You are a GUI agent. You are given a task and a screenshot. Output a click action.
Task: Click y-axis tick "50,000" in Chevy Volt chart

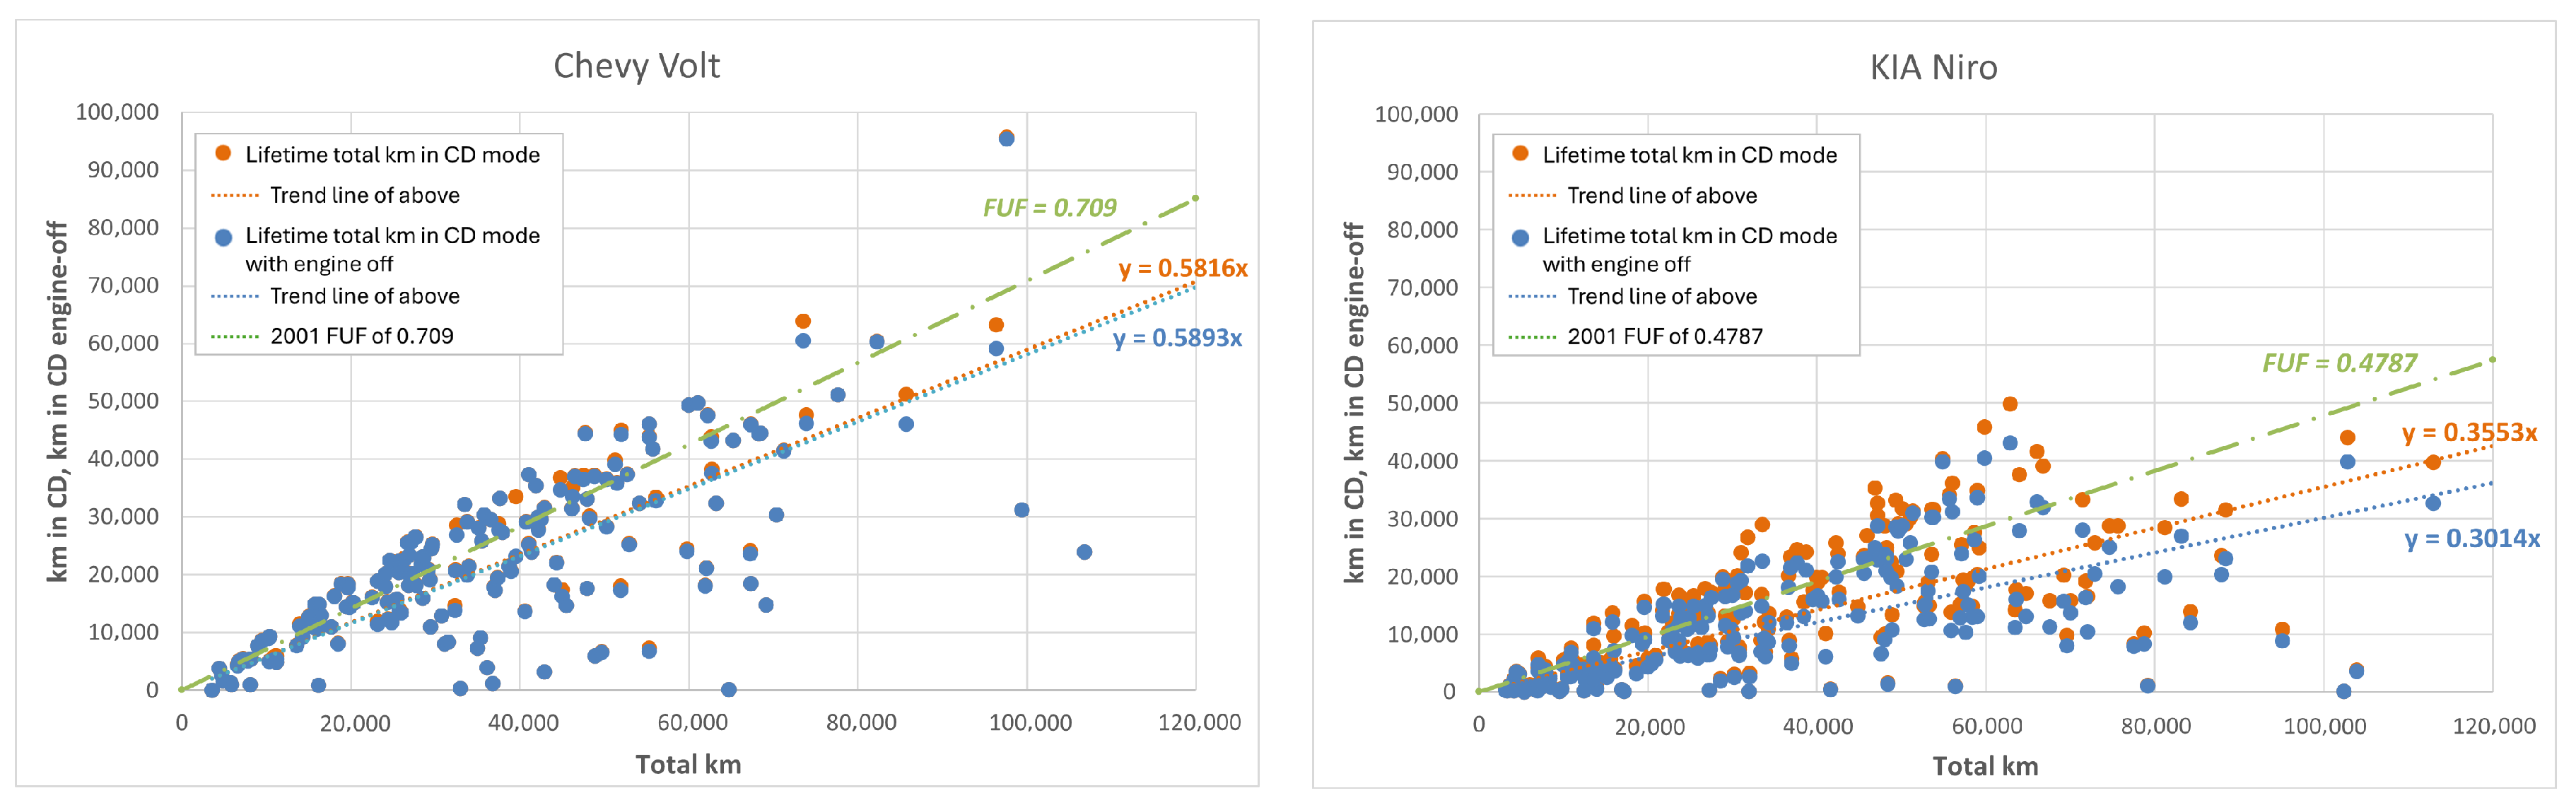(x=123, y=401)
